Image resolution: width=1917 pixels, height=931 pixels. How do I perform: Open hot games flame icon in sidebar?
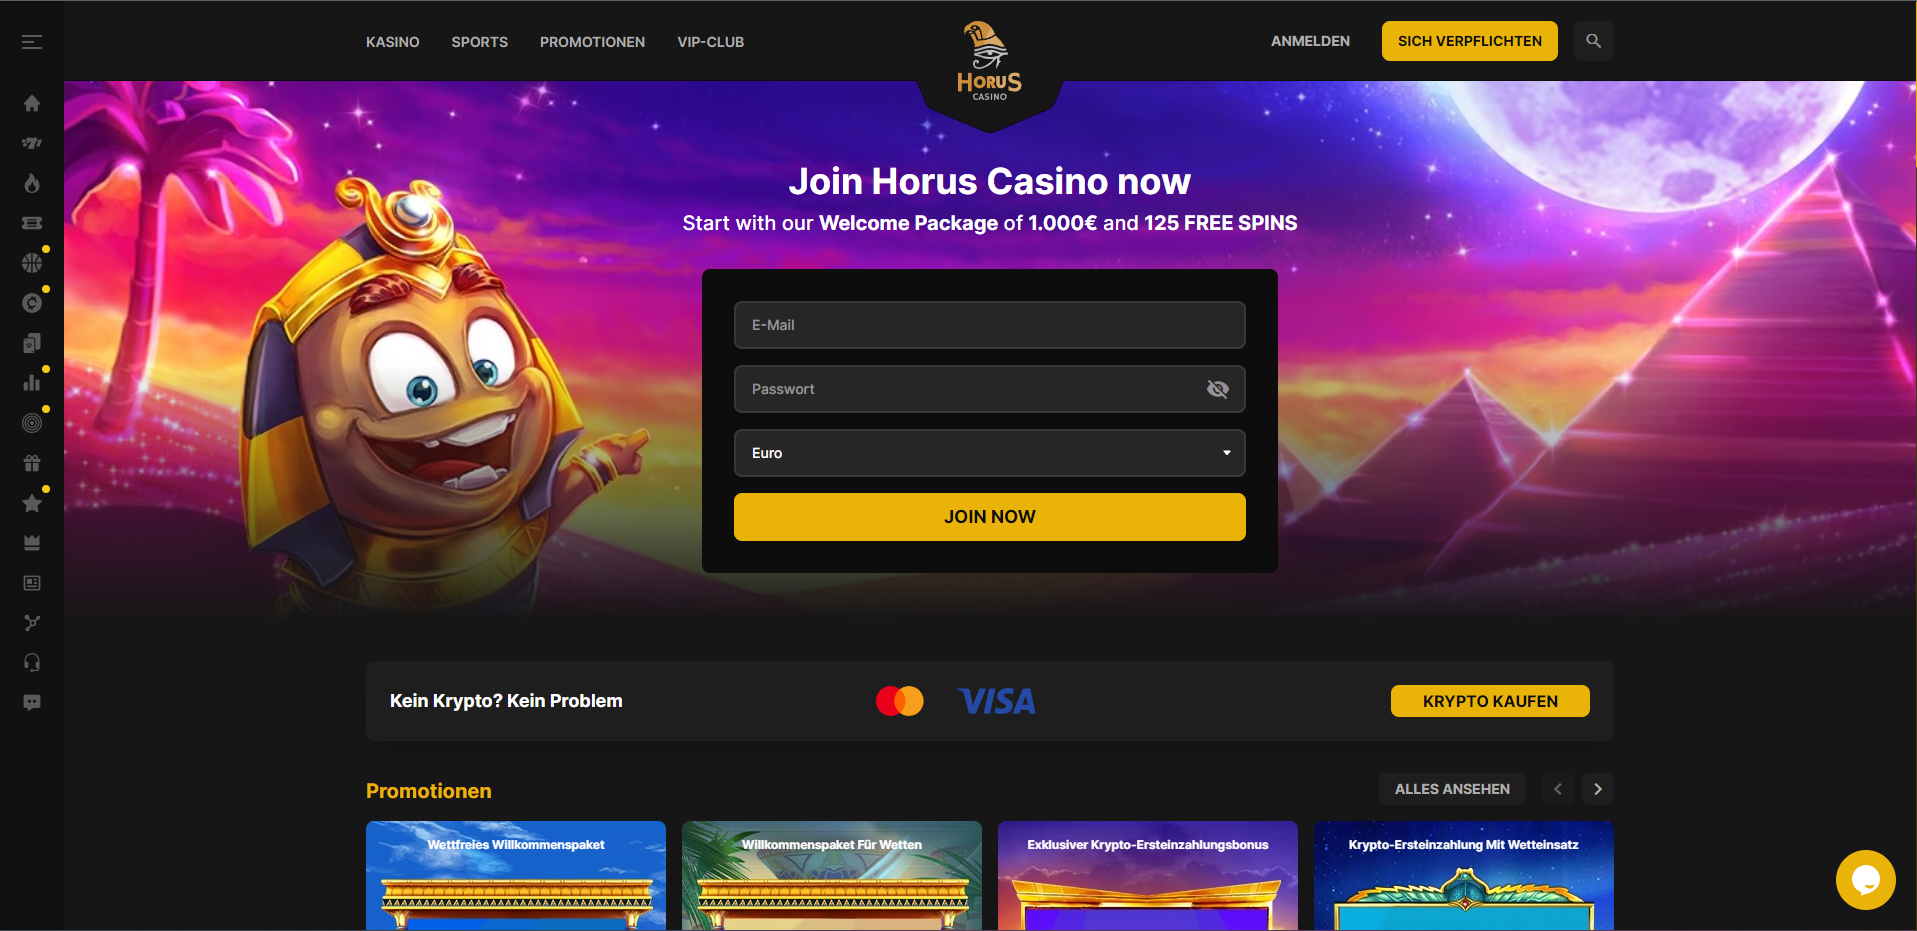32,183
